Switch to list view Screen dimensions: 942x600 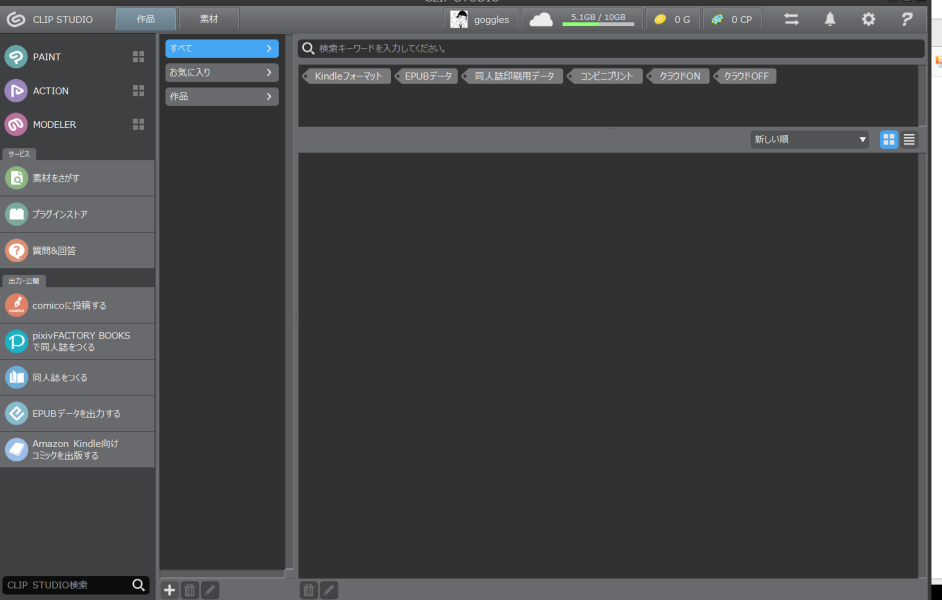[909, 139]
